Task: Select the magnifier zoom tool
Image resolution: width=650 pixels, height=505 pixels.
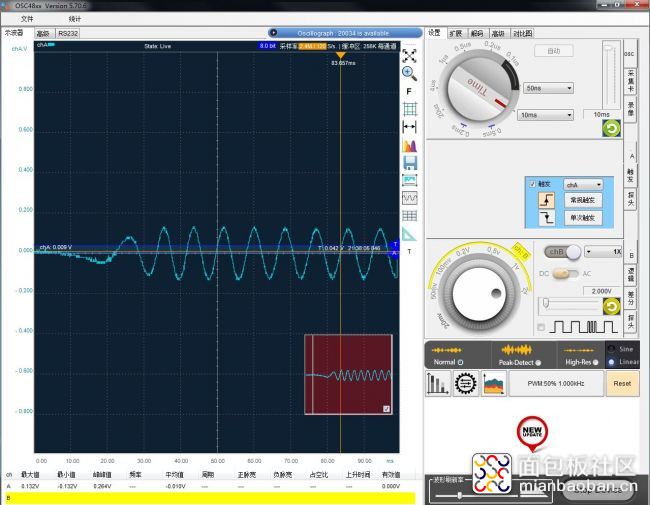Action: 409,73
